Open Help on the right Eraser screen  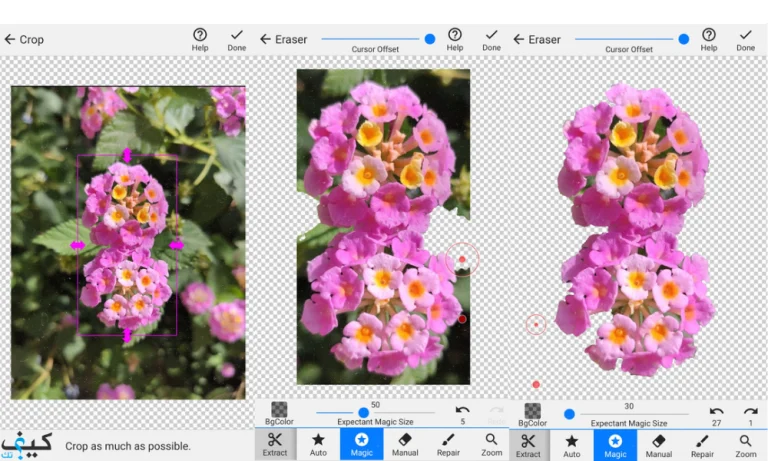[x=709, y=40]
